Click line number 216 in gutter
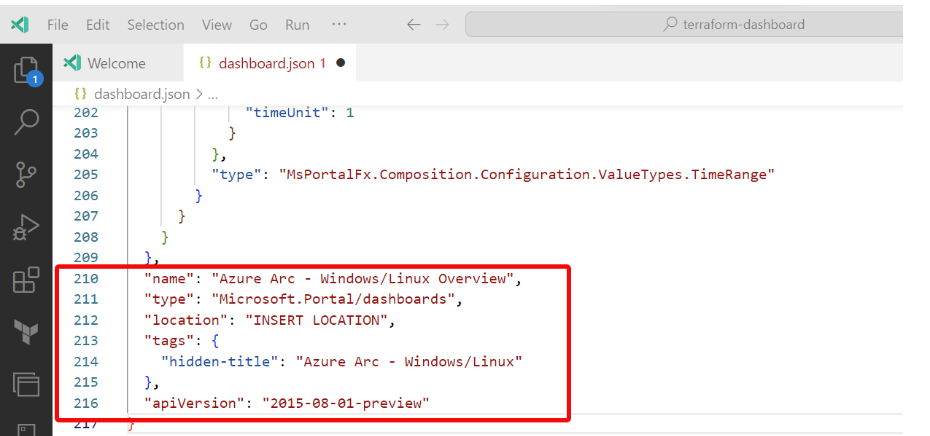Viewport: 930px width, 436px height. (86, 403)
